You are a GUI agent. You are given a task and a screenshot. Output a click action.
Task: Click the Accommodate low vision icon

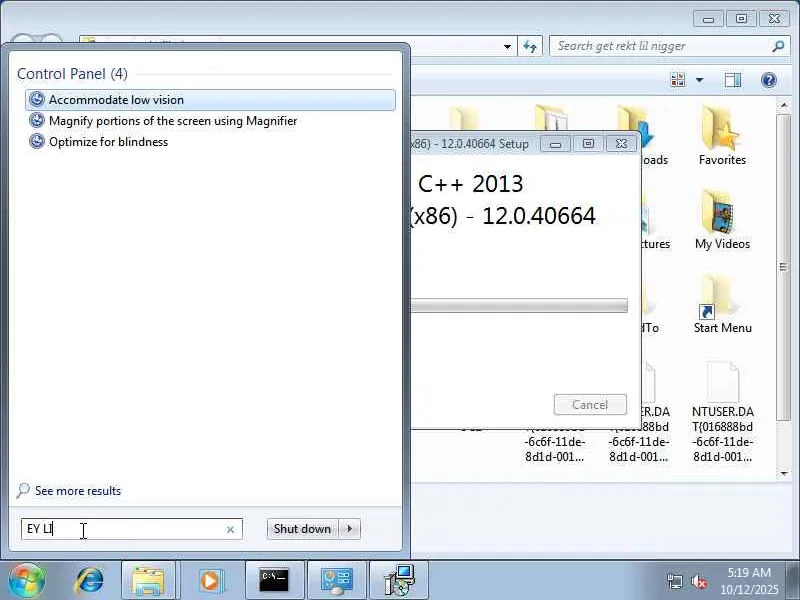tap(37, 99)
